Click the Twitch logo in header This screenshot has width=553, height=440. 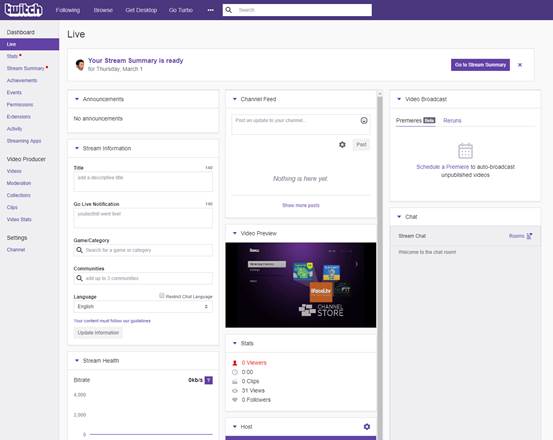(x=24, y=10)
